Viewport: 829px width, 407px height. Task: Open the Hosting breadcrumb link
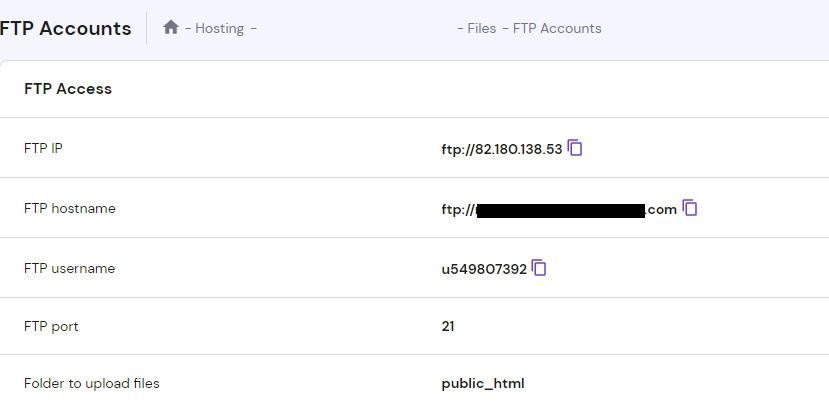coord(219,28)
